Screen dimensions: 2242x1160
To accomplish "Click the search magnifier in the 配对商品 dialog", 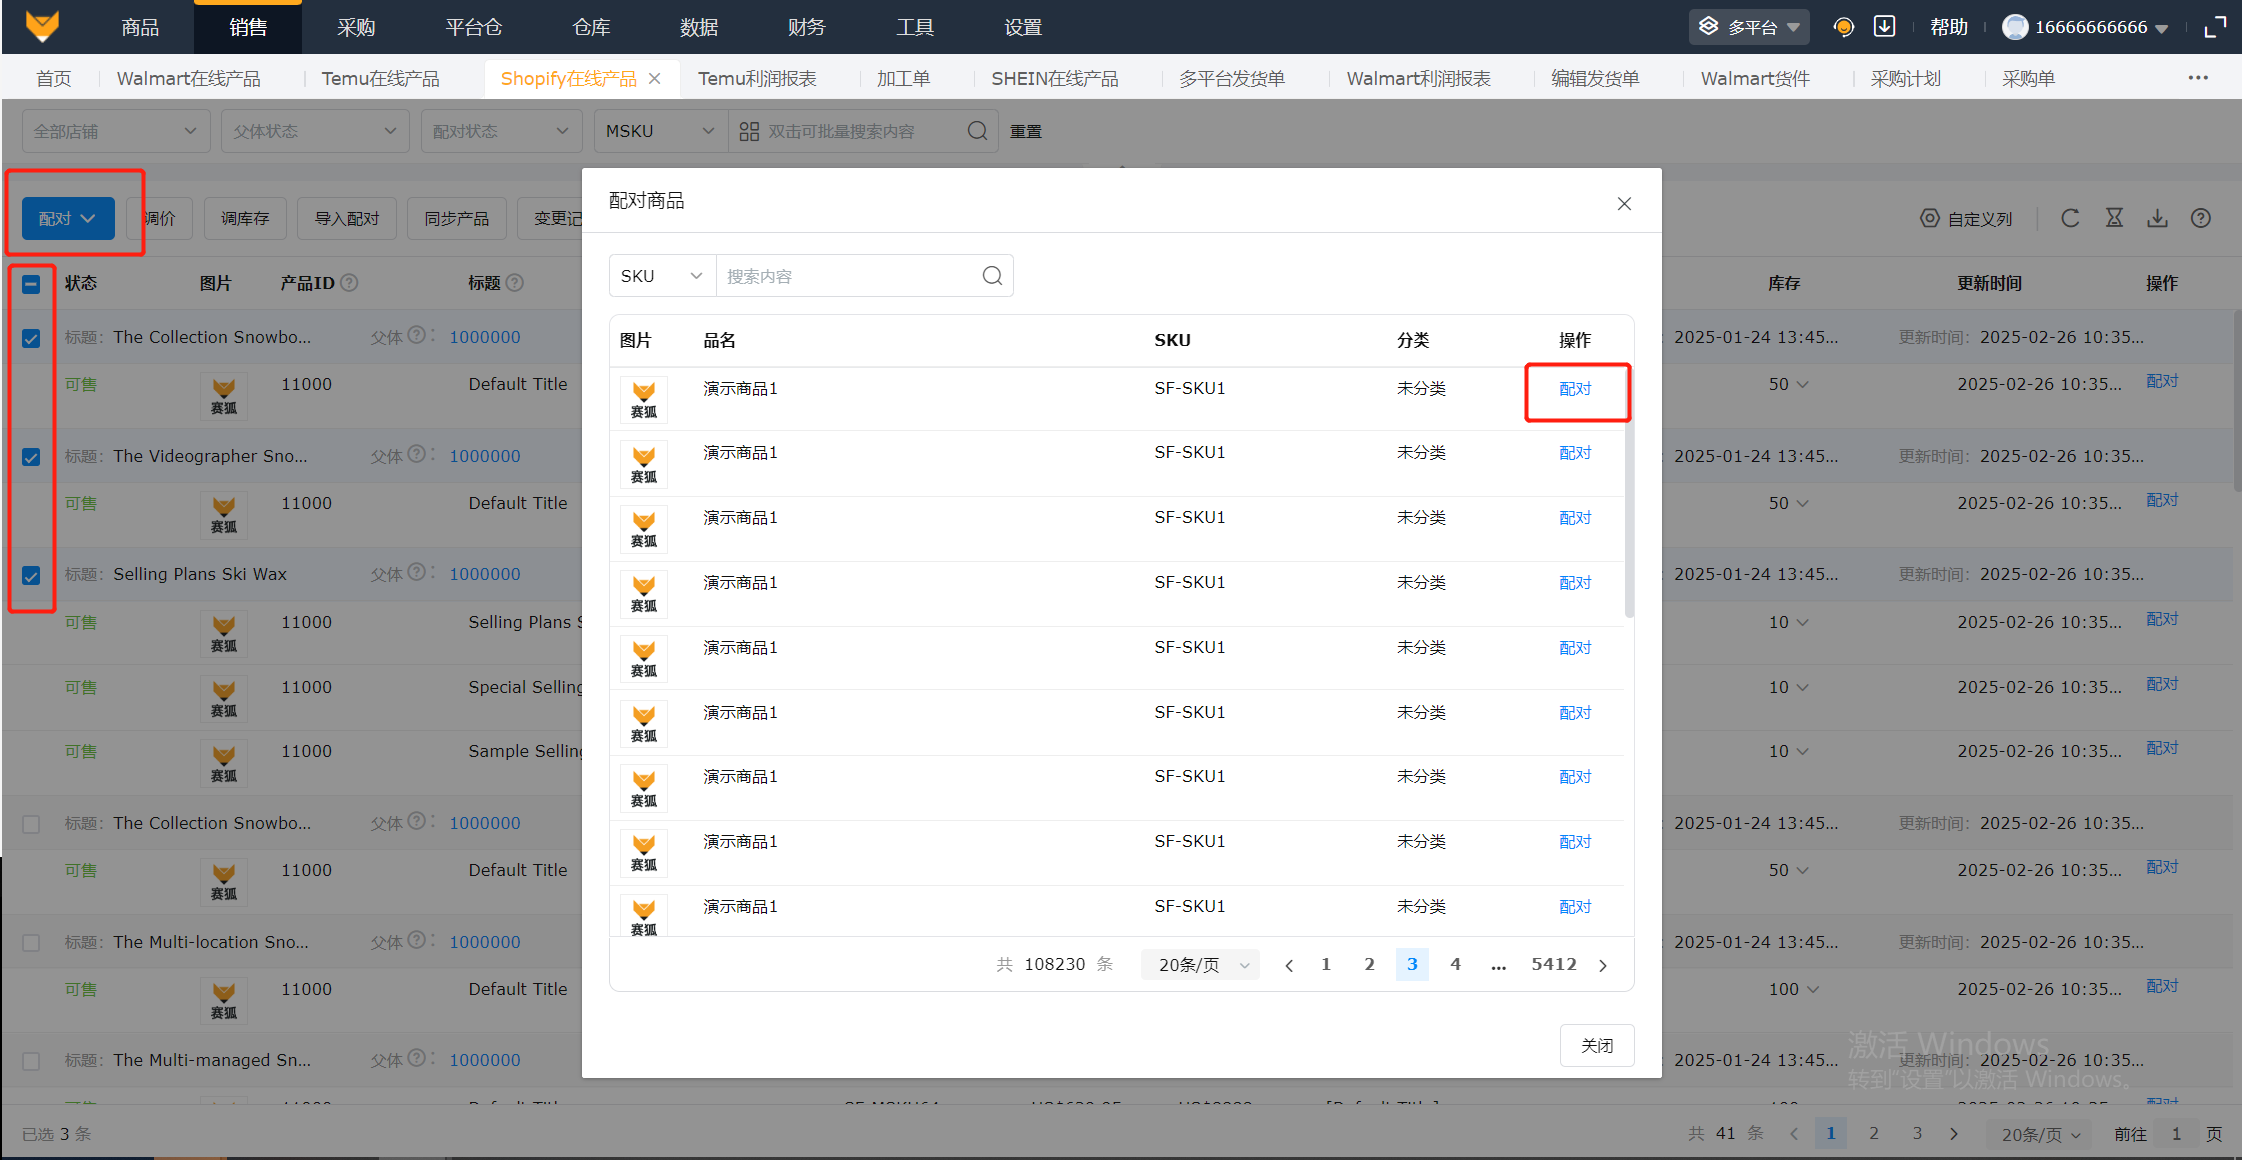I will pos(992,276).
